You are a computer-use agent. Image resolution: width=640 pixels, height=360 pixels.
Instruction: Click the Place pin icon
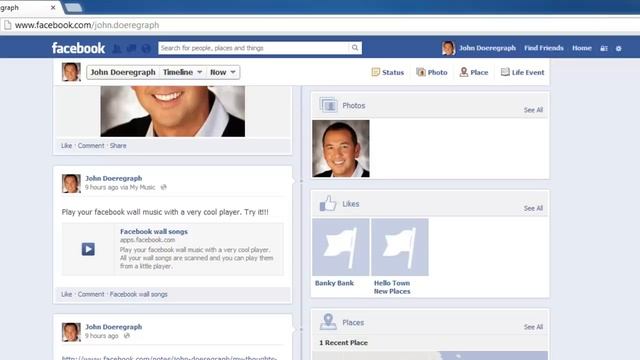tap(464, 72)
